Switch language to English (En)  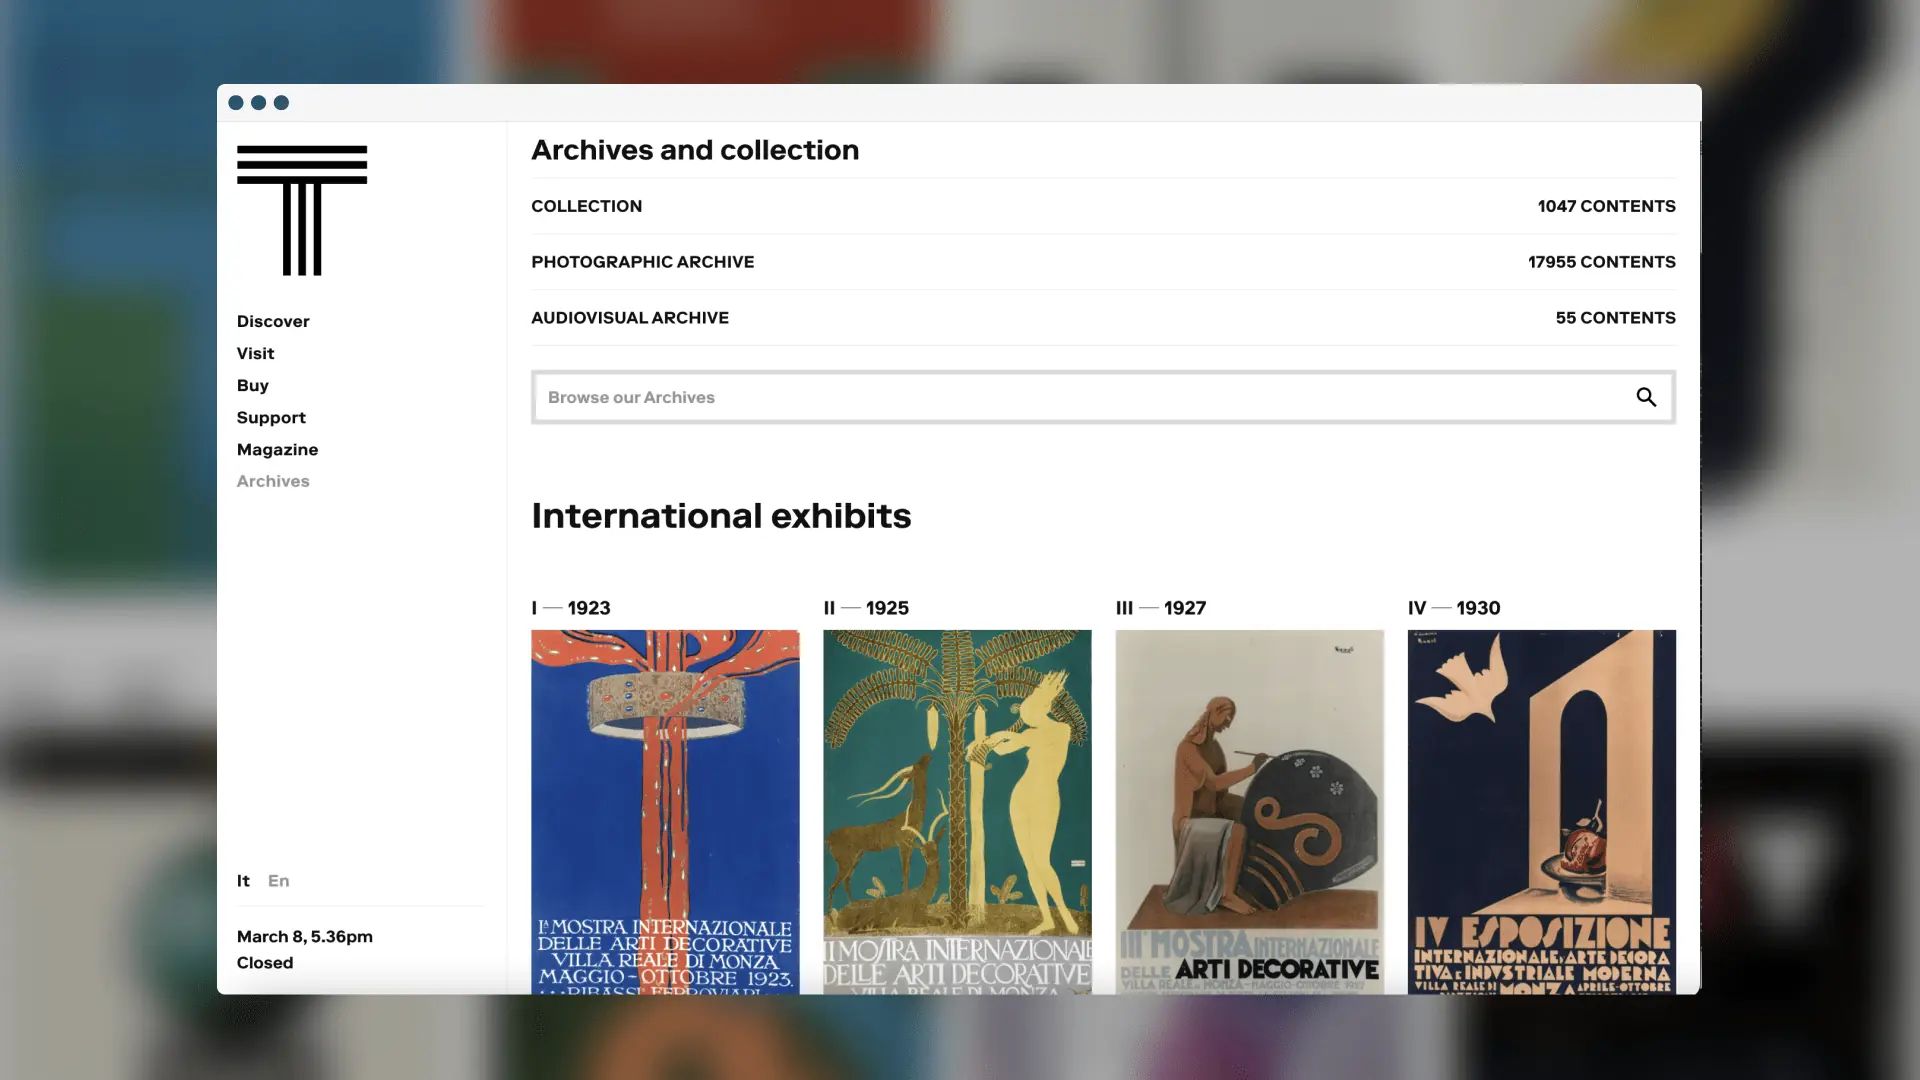[279, 881]
